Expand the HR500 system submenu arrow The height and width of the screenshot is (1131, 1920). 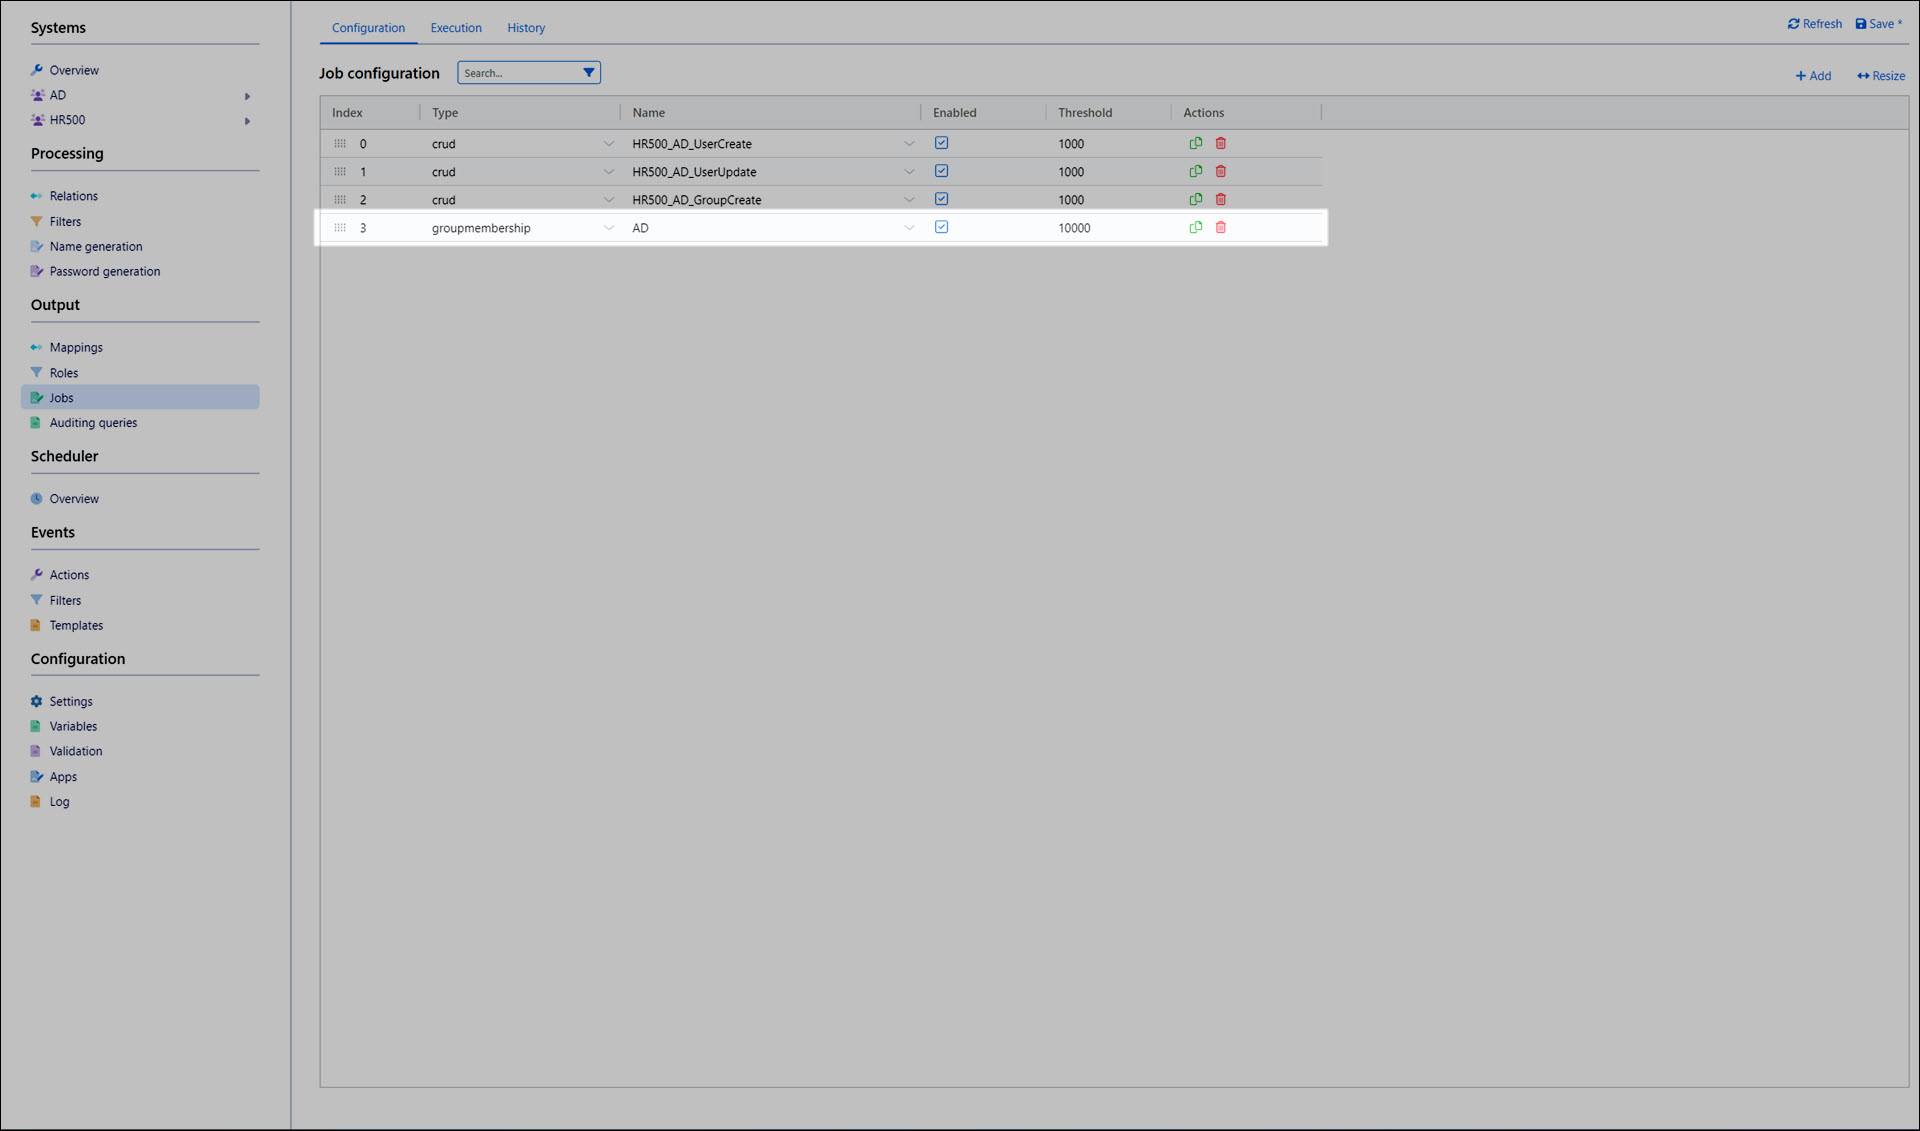tap(247, 121)
